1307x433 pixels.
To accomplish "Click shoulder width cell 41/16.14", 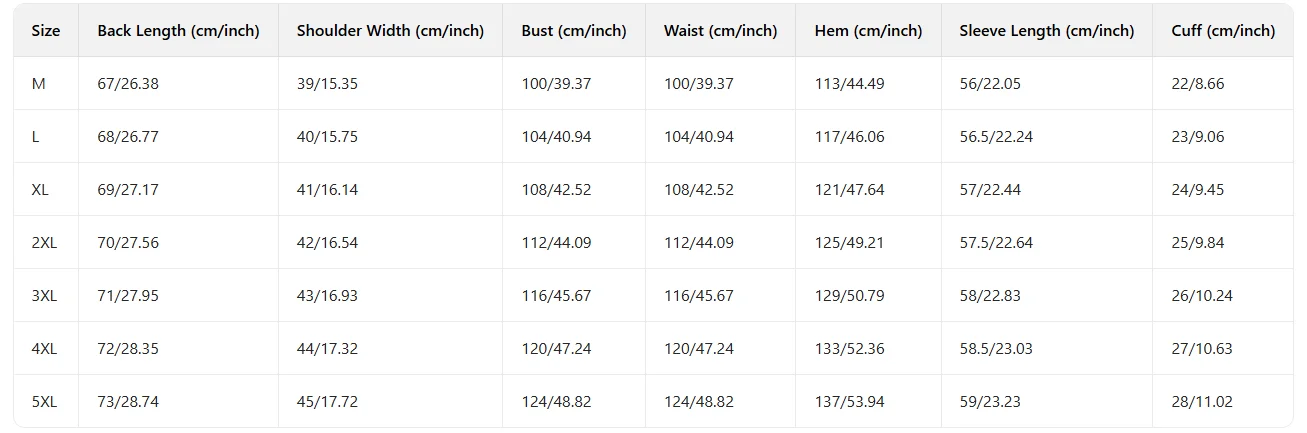I will coord(327,190).
